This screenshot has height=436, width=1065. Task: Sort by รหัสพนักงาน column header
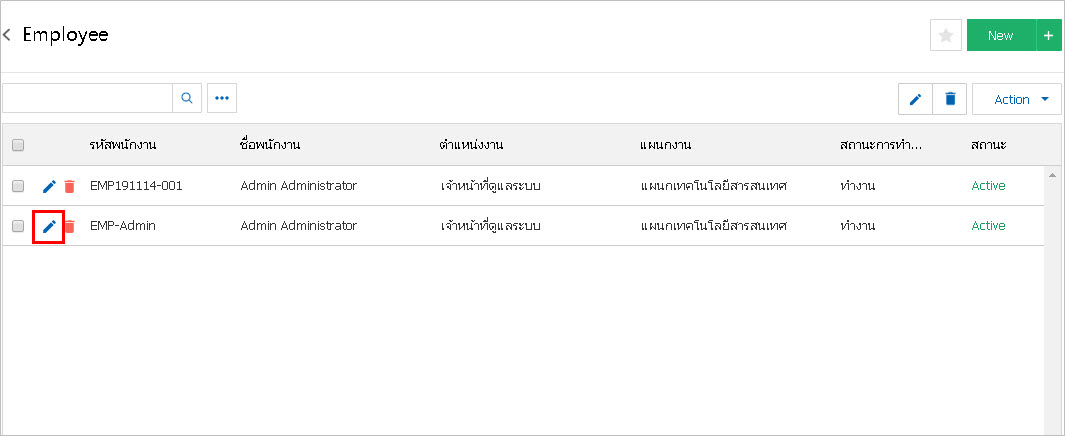pyautogui.click(x=123, y=145)
